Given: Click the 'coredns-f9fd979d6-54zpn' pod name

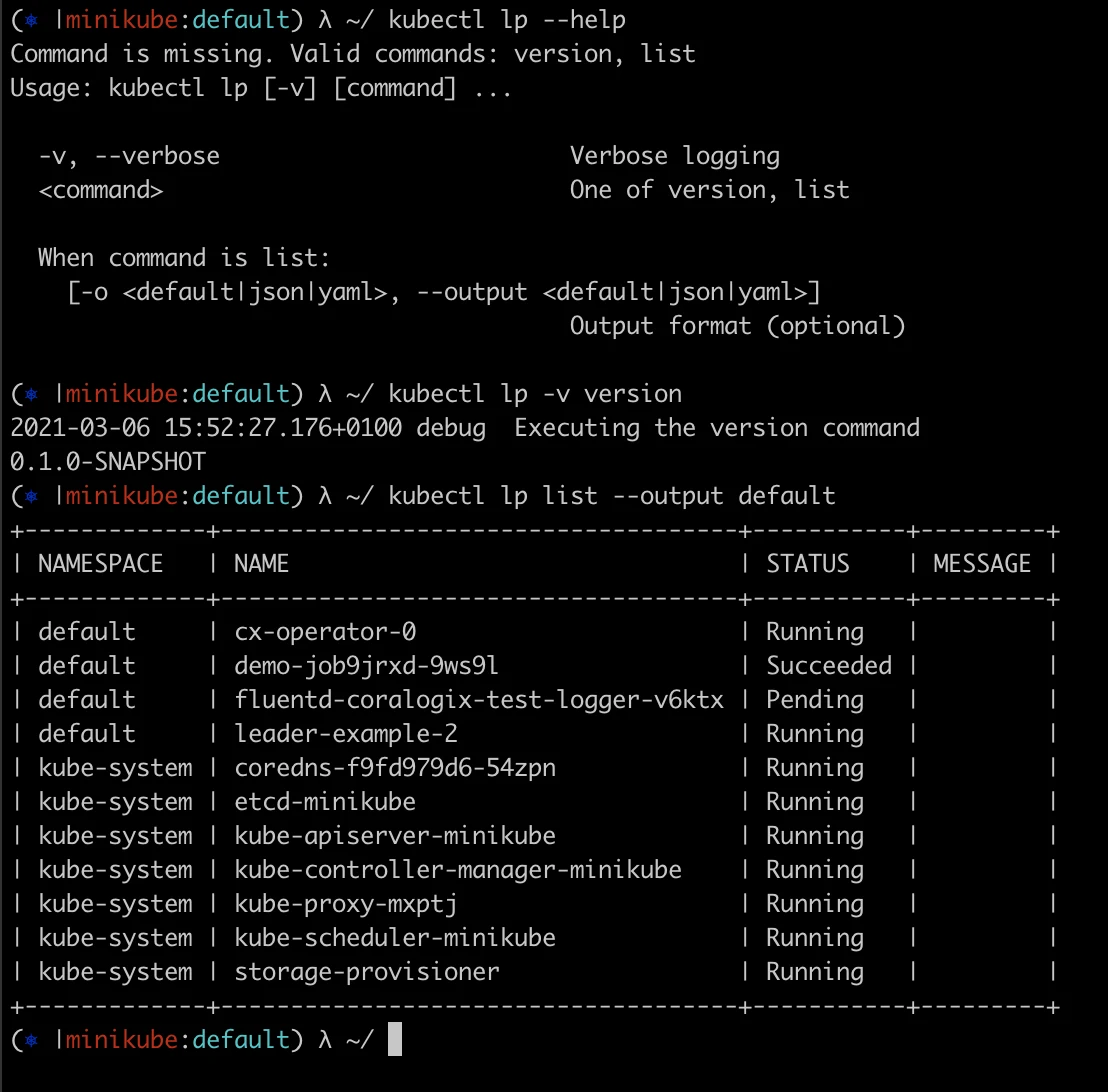Looking at the screenshot, I should (x=395, y=768).
